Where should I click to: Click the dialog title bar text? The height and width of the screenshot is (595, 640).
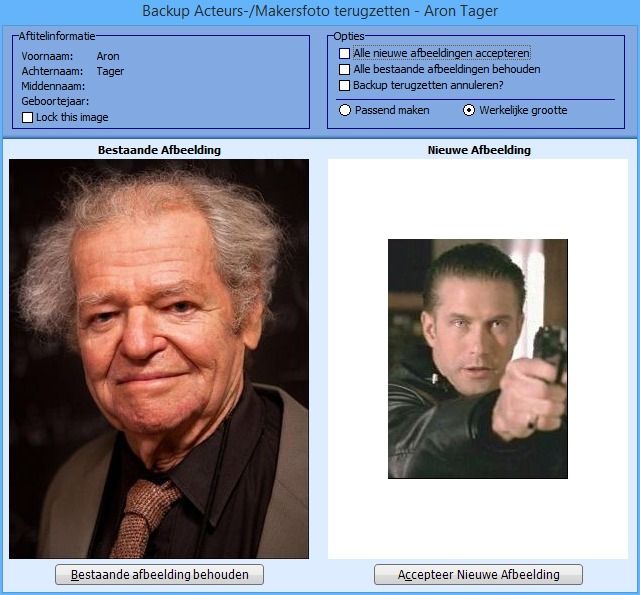pos(320,11)
